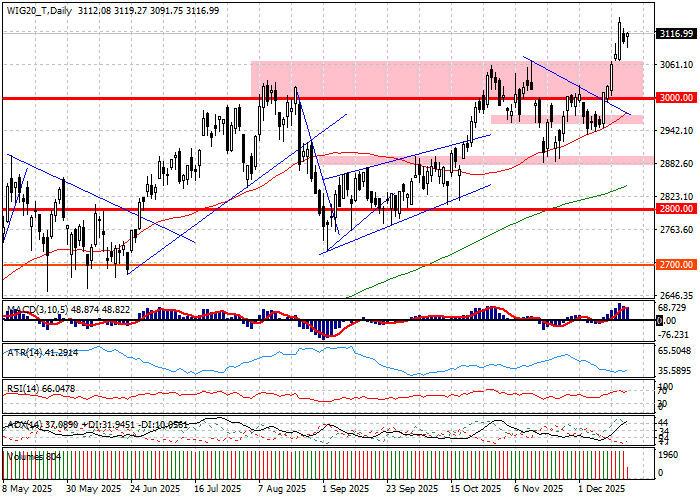The height and width of the screenshot is (500, 700).
Task: Click the 3061.00 price axis label
Action: point(676,65)
